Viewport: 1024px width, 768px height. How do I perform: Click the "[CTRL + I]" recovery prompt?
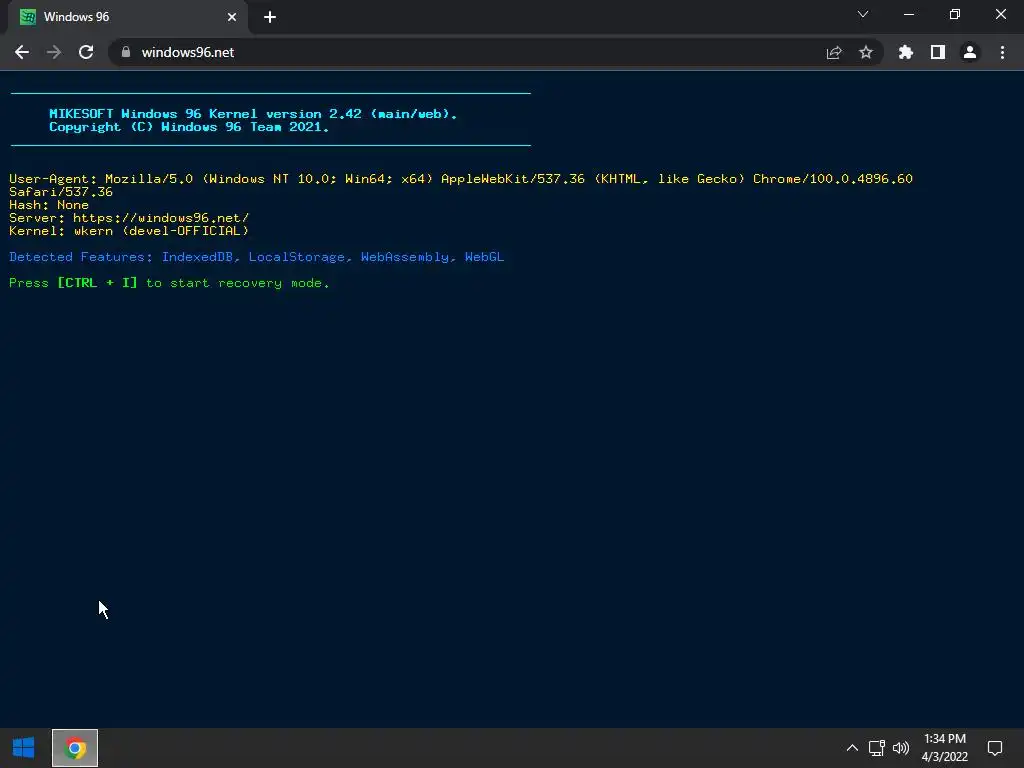(97, 283)
